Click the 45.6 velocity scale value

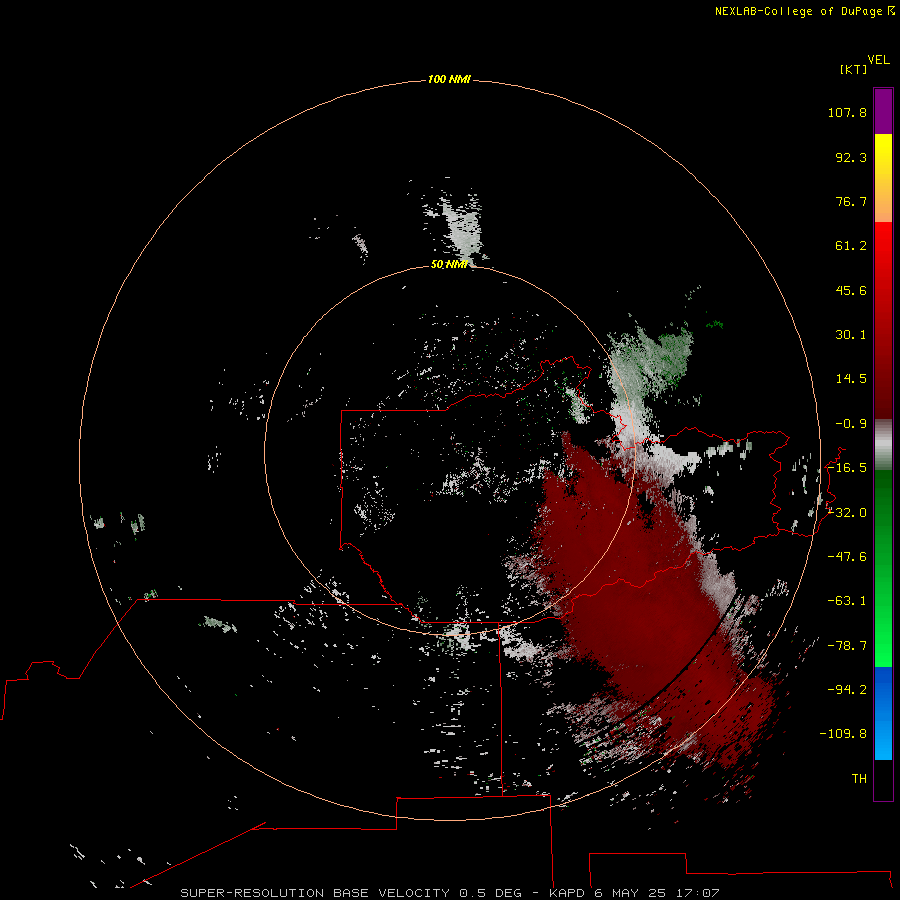851,290
